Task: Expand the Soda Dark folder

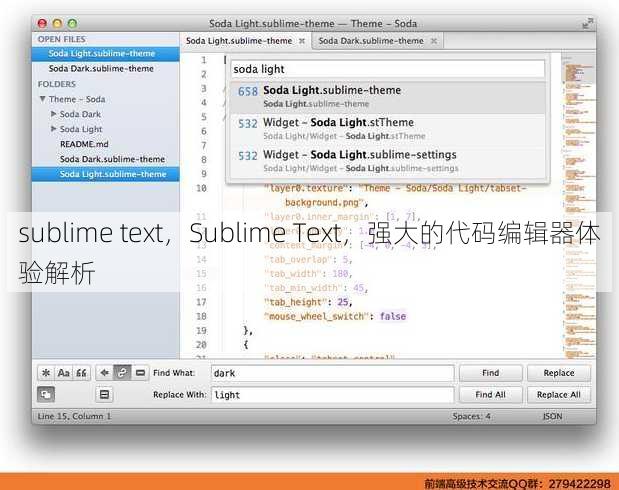Action: click(54, 114)
